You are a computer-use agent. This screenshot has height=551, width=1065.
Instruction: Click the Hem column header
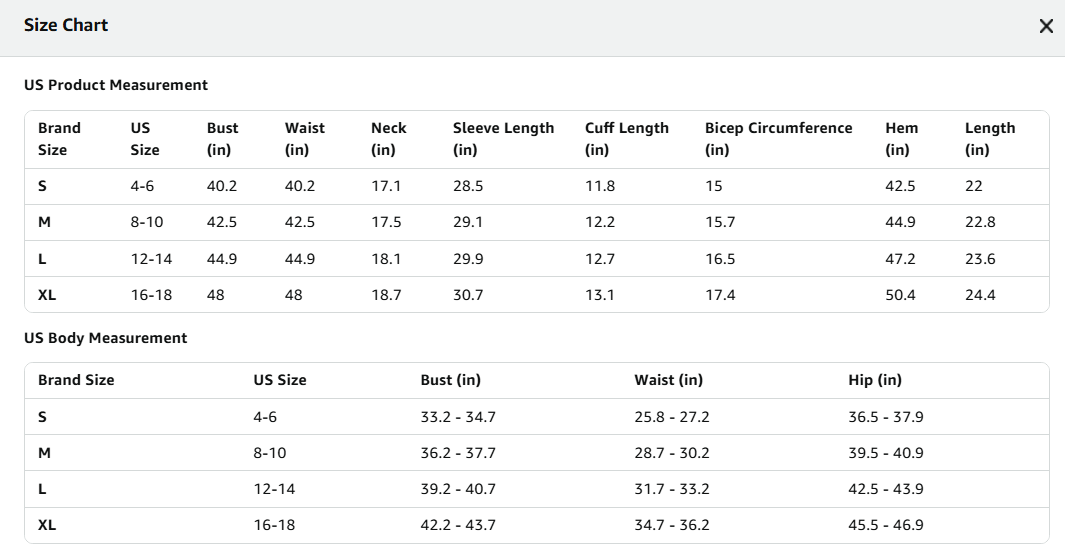(901, 139)
